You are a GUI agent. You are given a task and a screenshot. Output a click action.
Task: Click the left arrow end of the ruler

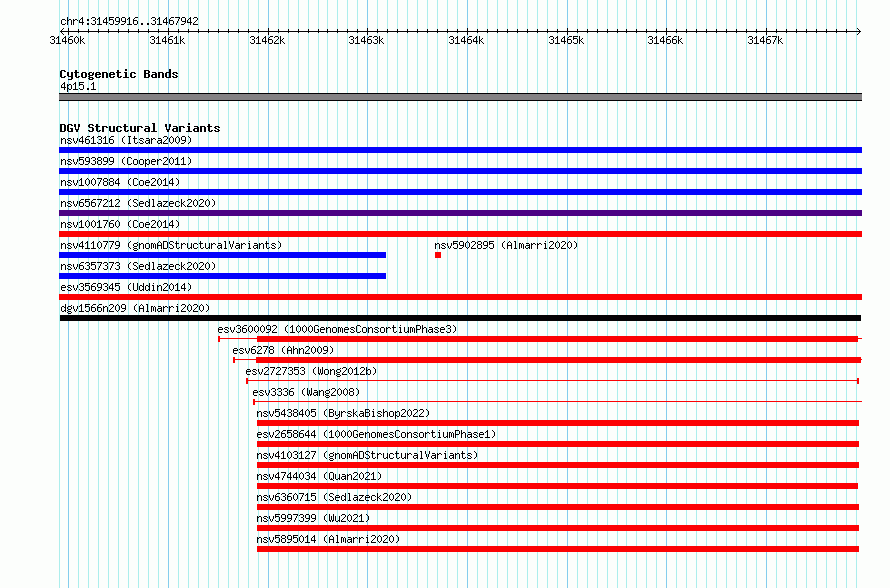pos(62,31)
